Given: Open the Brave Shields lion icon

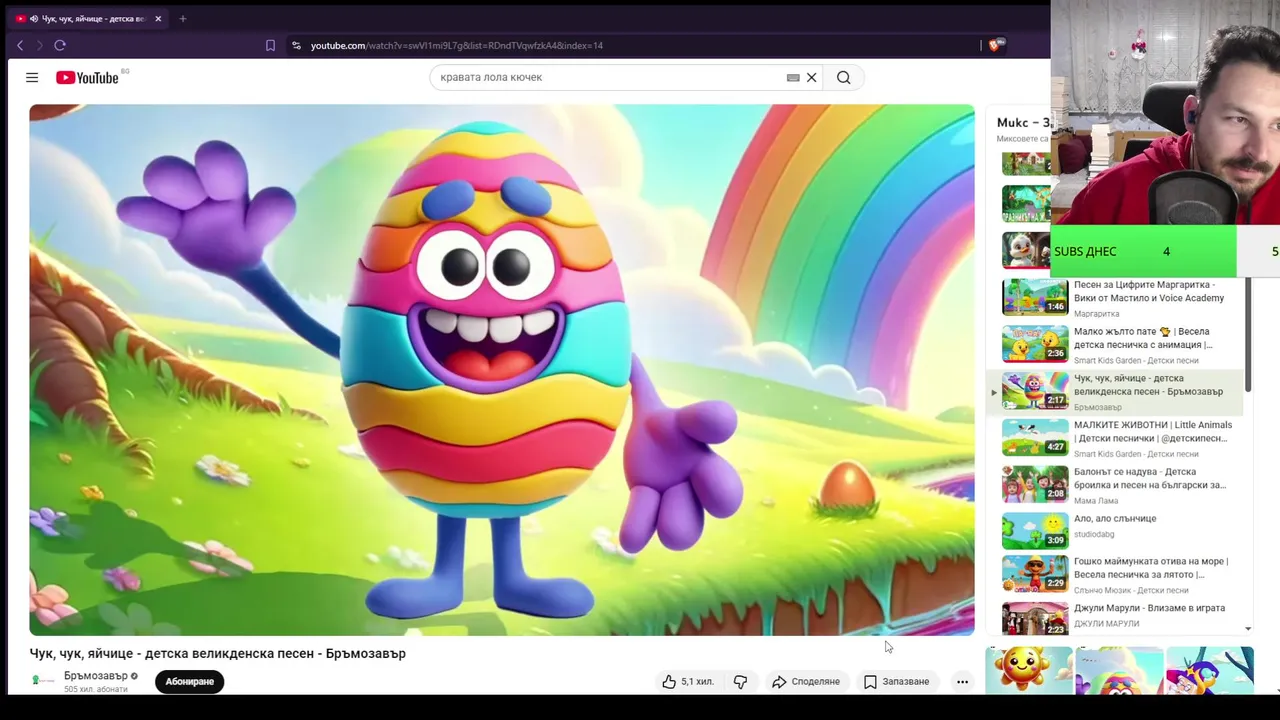Looking at the screenshot, I should [996, 45].
